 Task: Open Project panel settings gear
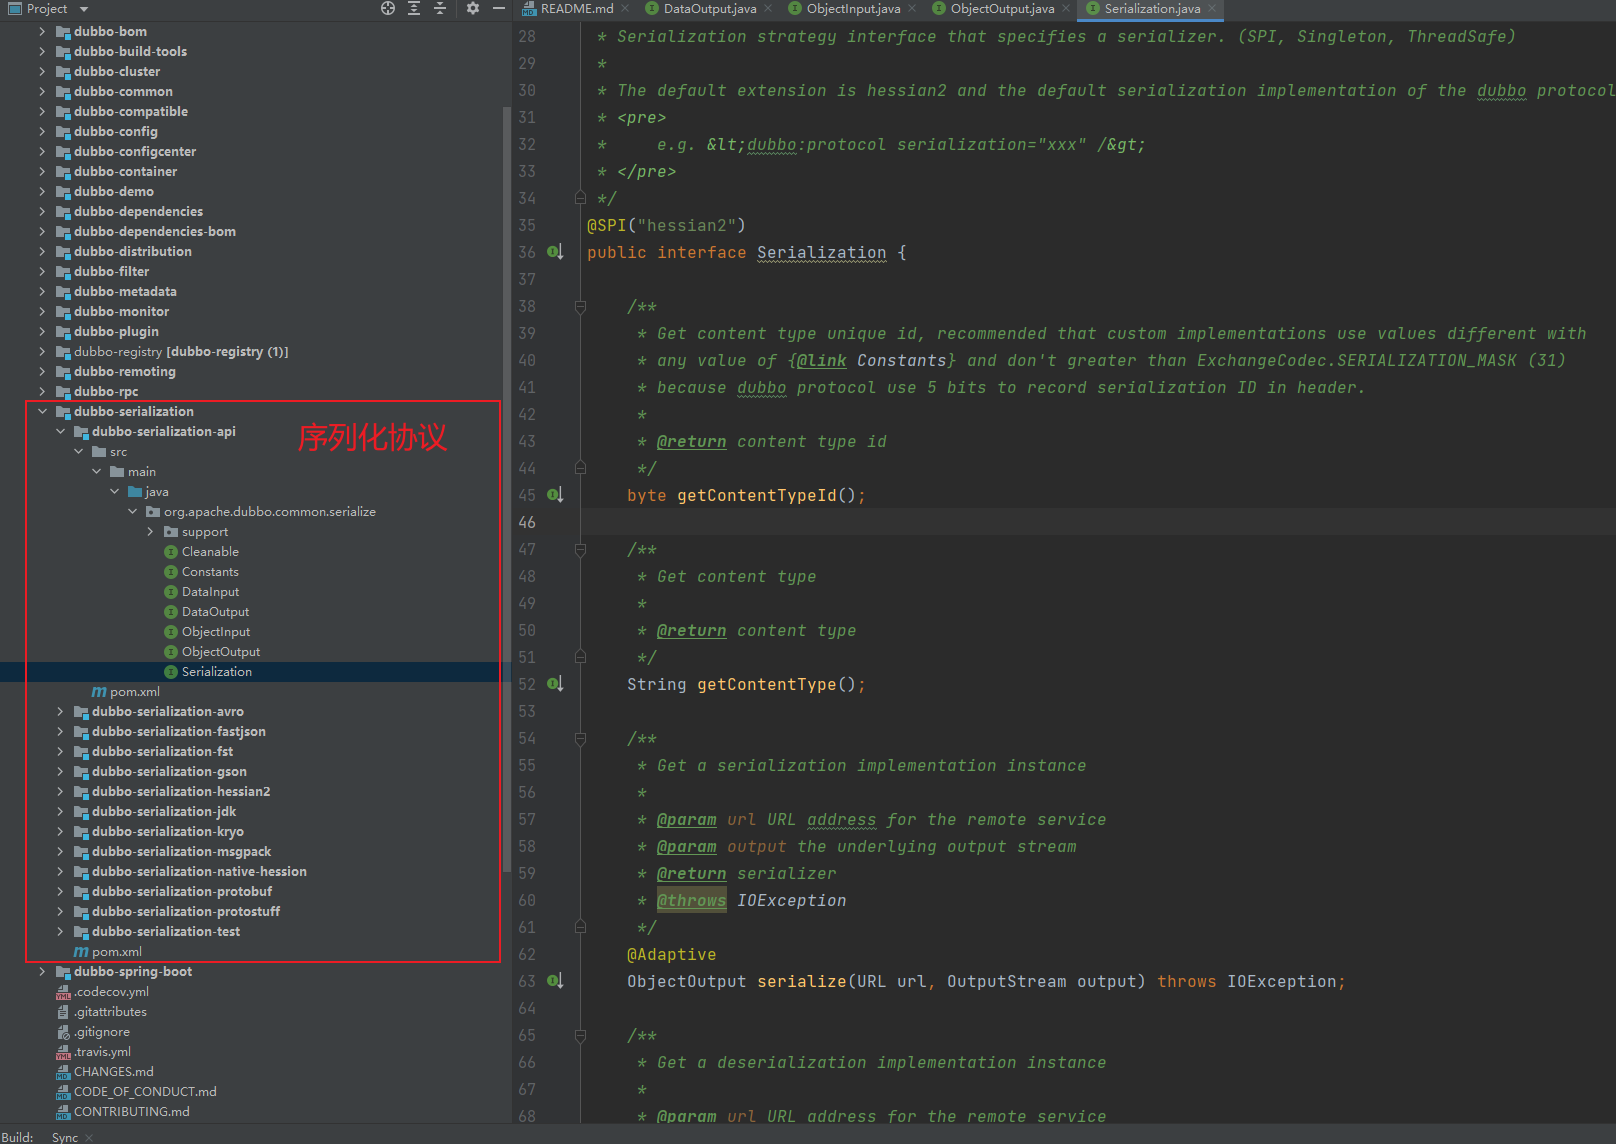(473, 9)
